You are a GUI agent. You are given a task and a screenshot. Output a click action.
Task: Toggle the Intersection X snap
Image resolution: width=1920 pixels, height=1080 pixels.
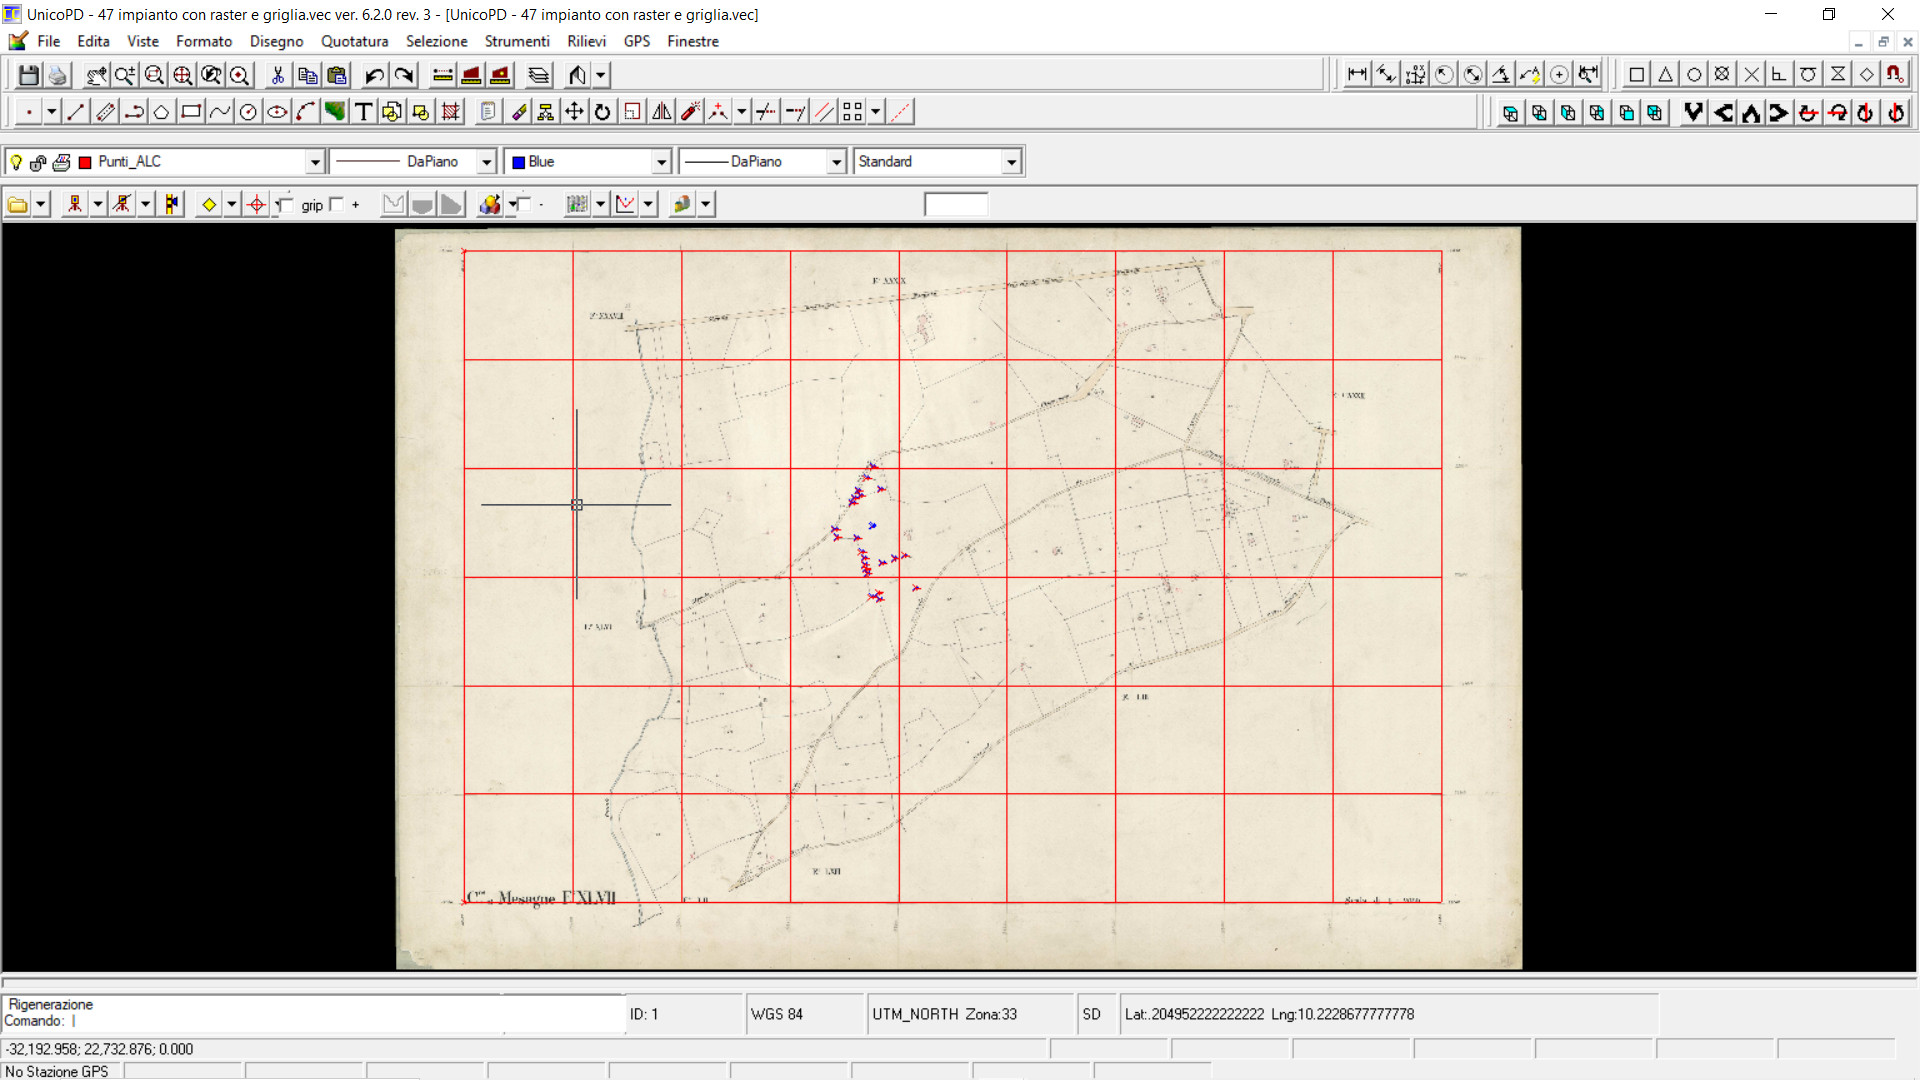pyautogui.click(x=1751, y=74)
